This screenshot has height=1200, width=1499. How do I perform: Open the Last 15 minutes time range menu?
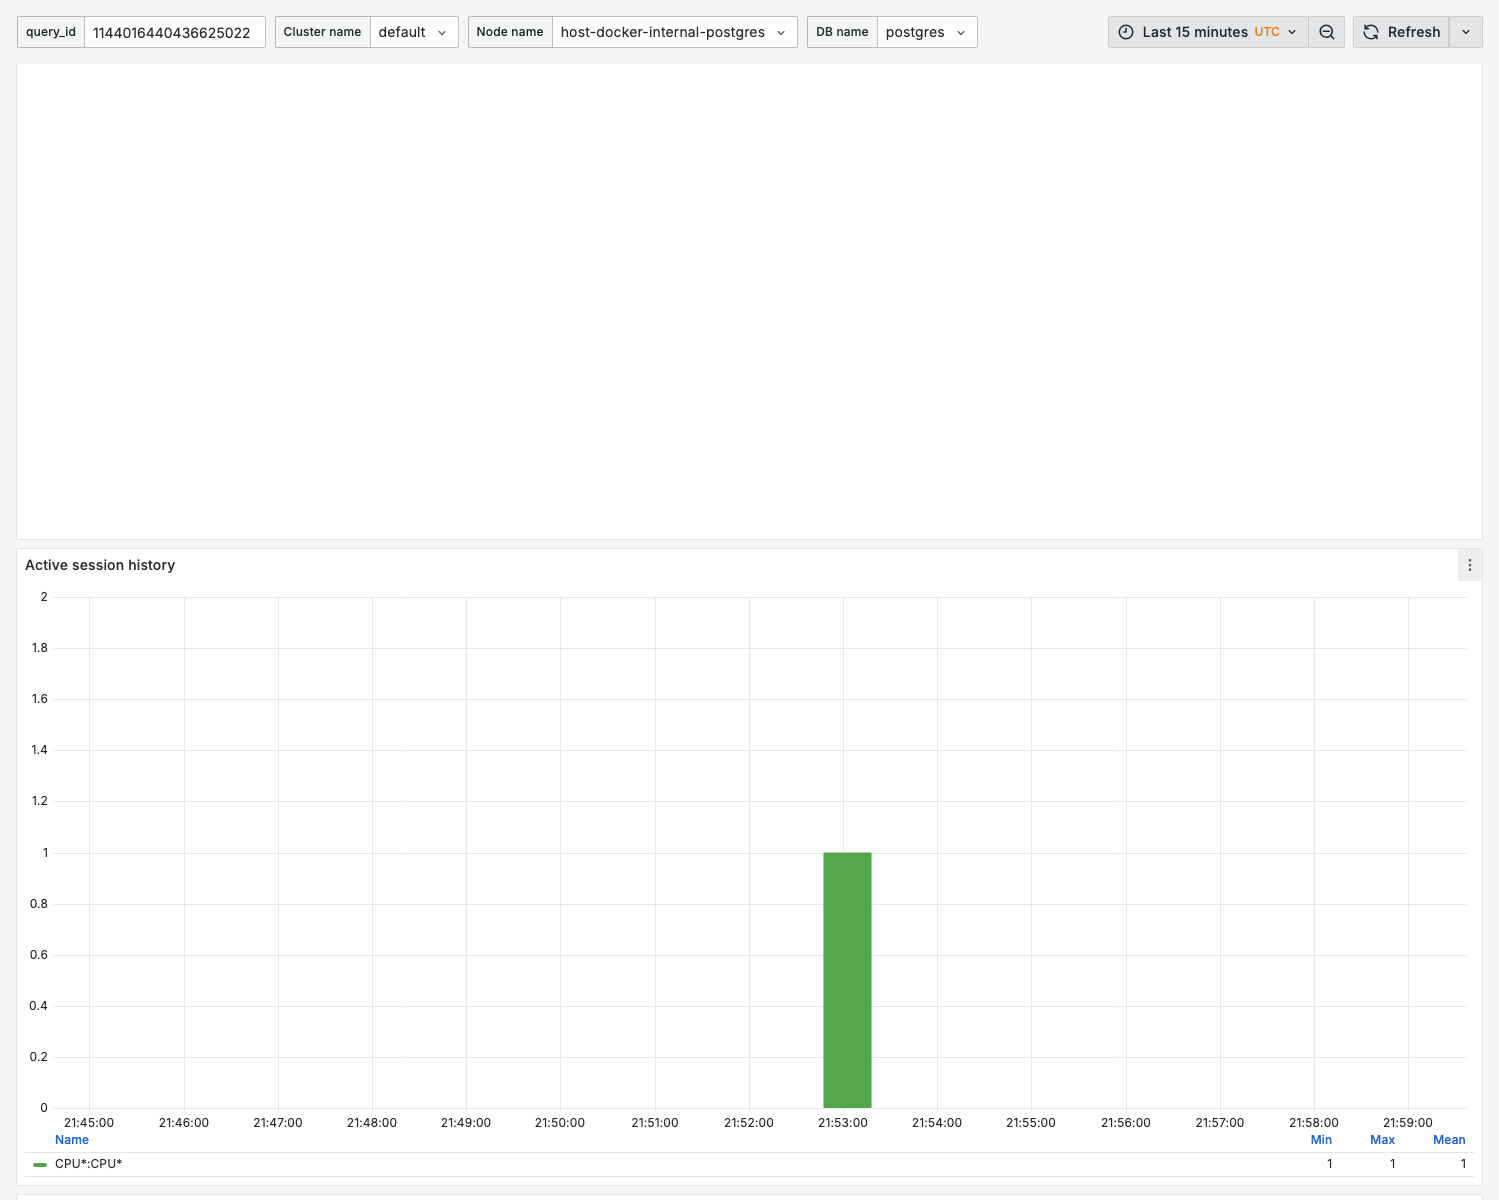point(1196,31)
